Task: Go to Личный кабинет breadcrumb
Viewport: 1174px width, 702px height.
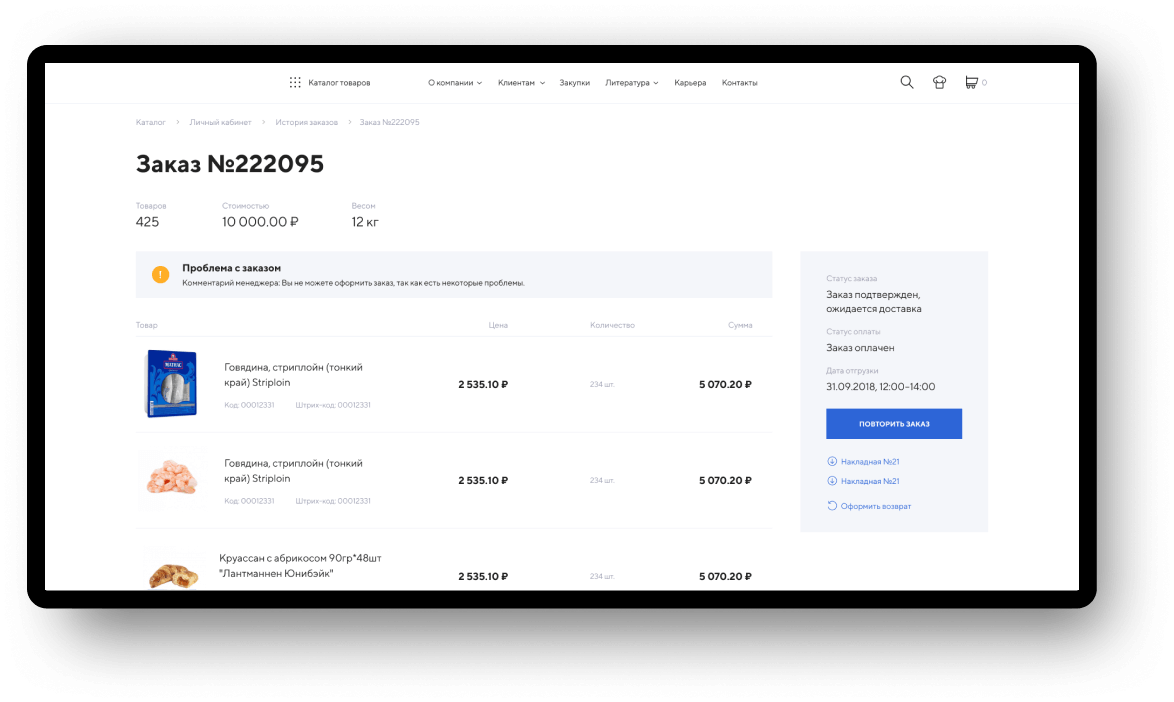Action: (x=220, y=122)
